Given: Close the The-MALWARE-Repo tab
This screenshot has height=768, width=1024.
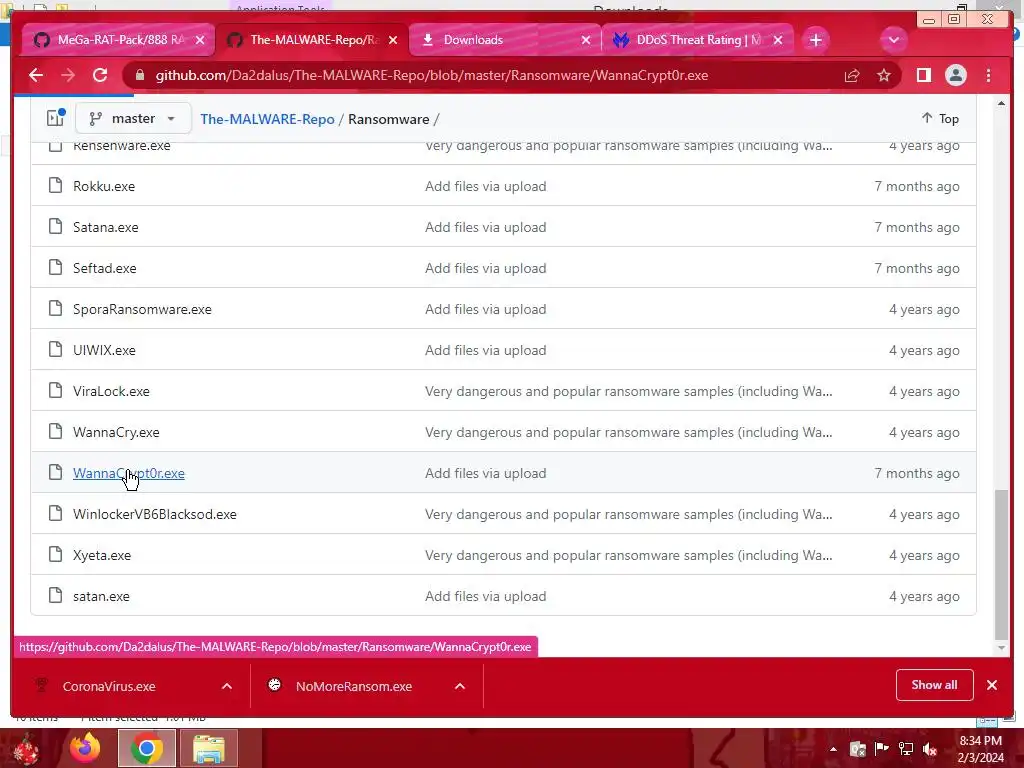Looking at the screenshot, I should point(392,40).
